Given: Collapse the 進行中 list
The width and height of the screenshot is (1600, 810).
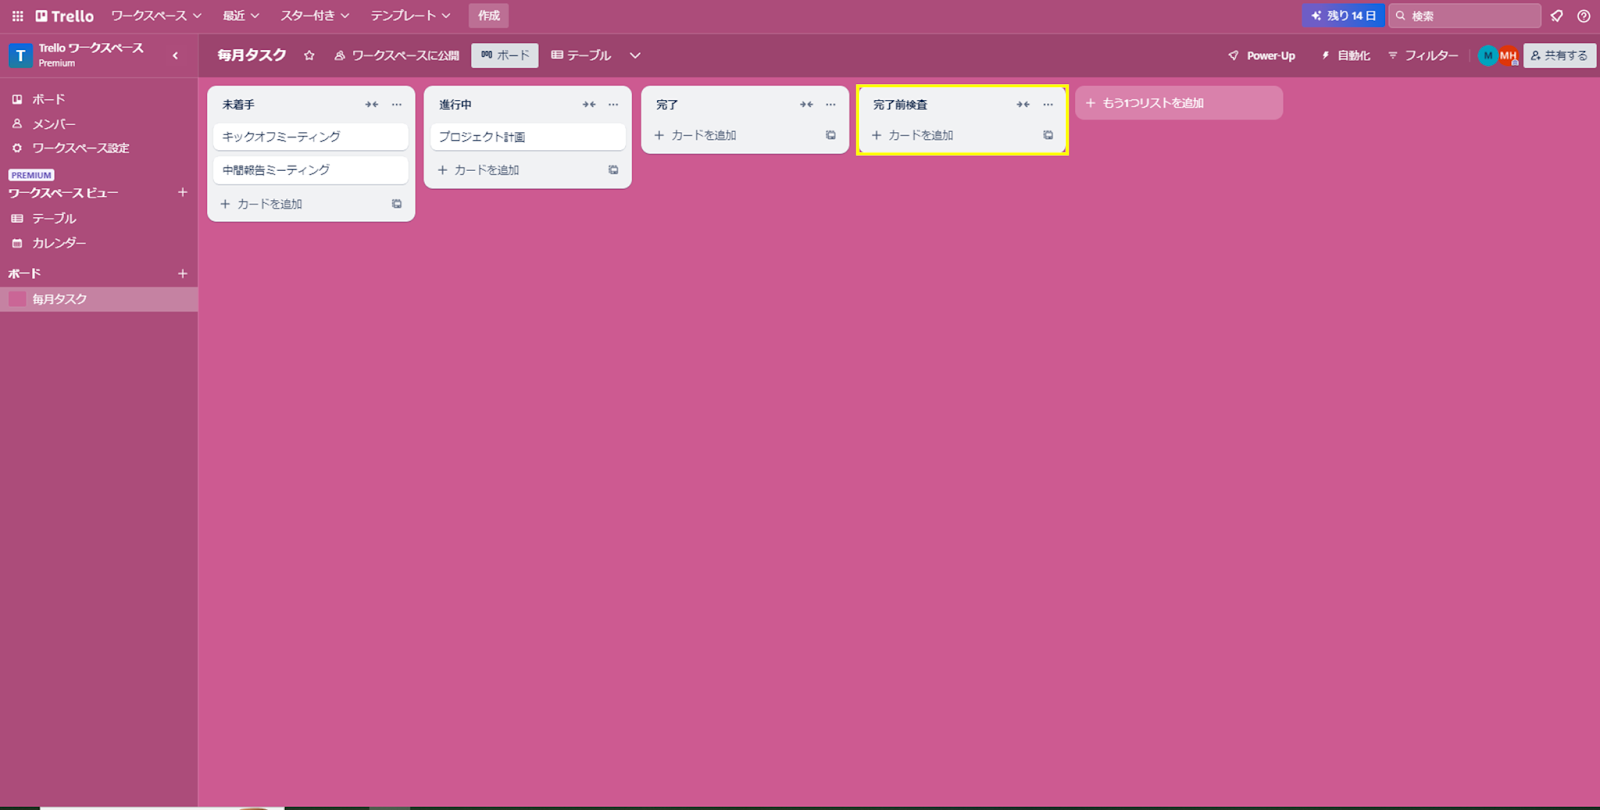Looking at the screenshot, I should (x=589, y=104).
